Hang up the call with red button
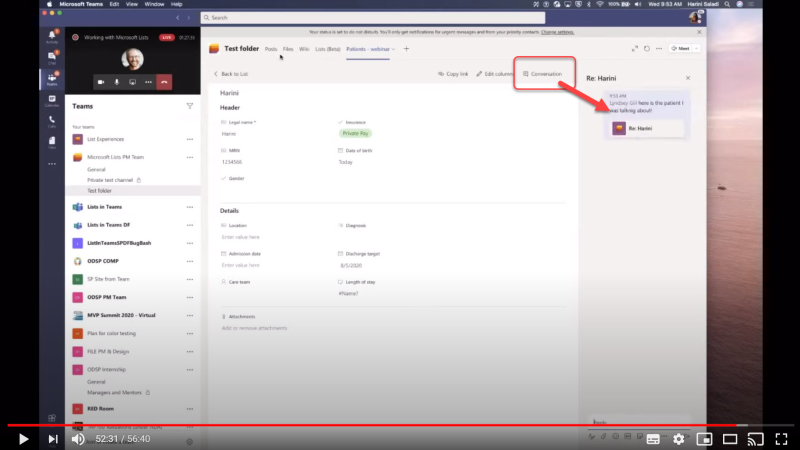 tap(164, 82)
